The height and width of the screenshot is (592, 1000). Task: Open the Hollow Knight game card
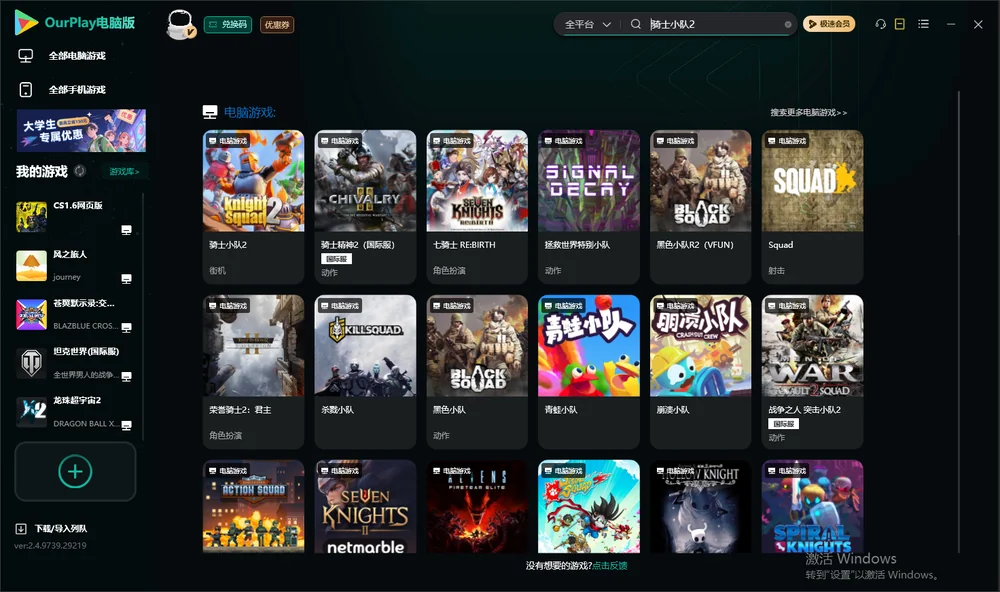coord(700,507)
